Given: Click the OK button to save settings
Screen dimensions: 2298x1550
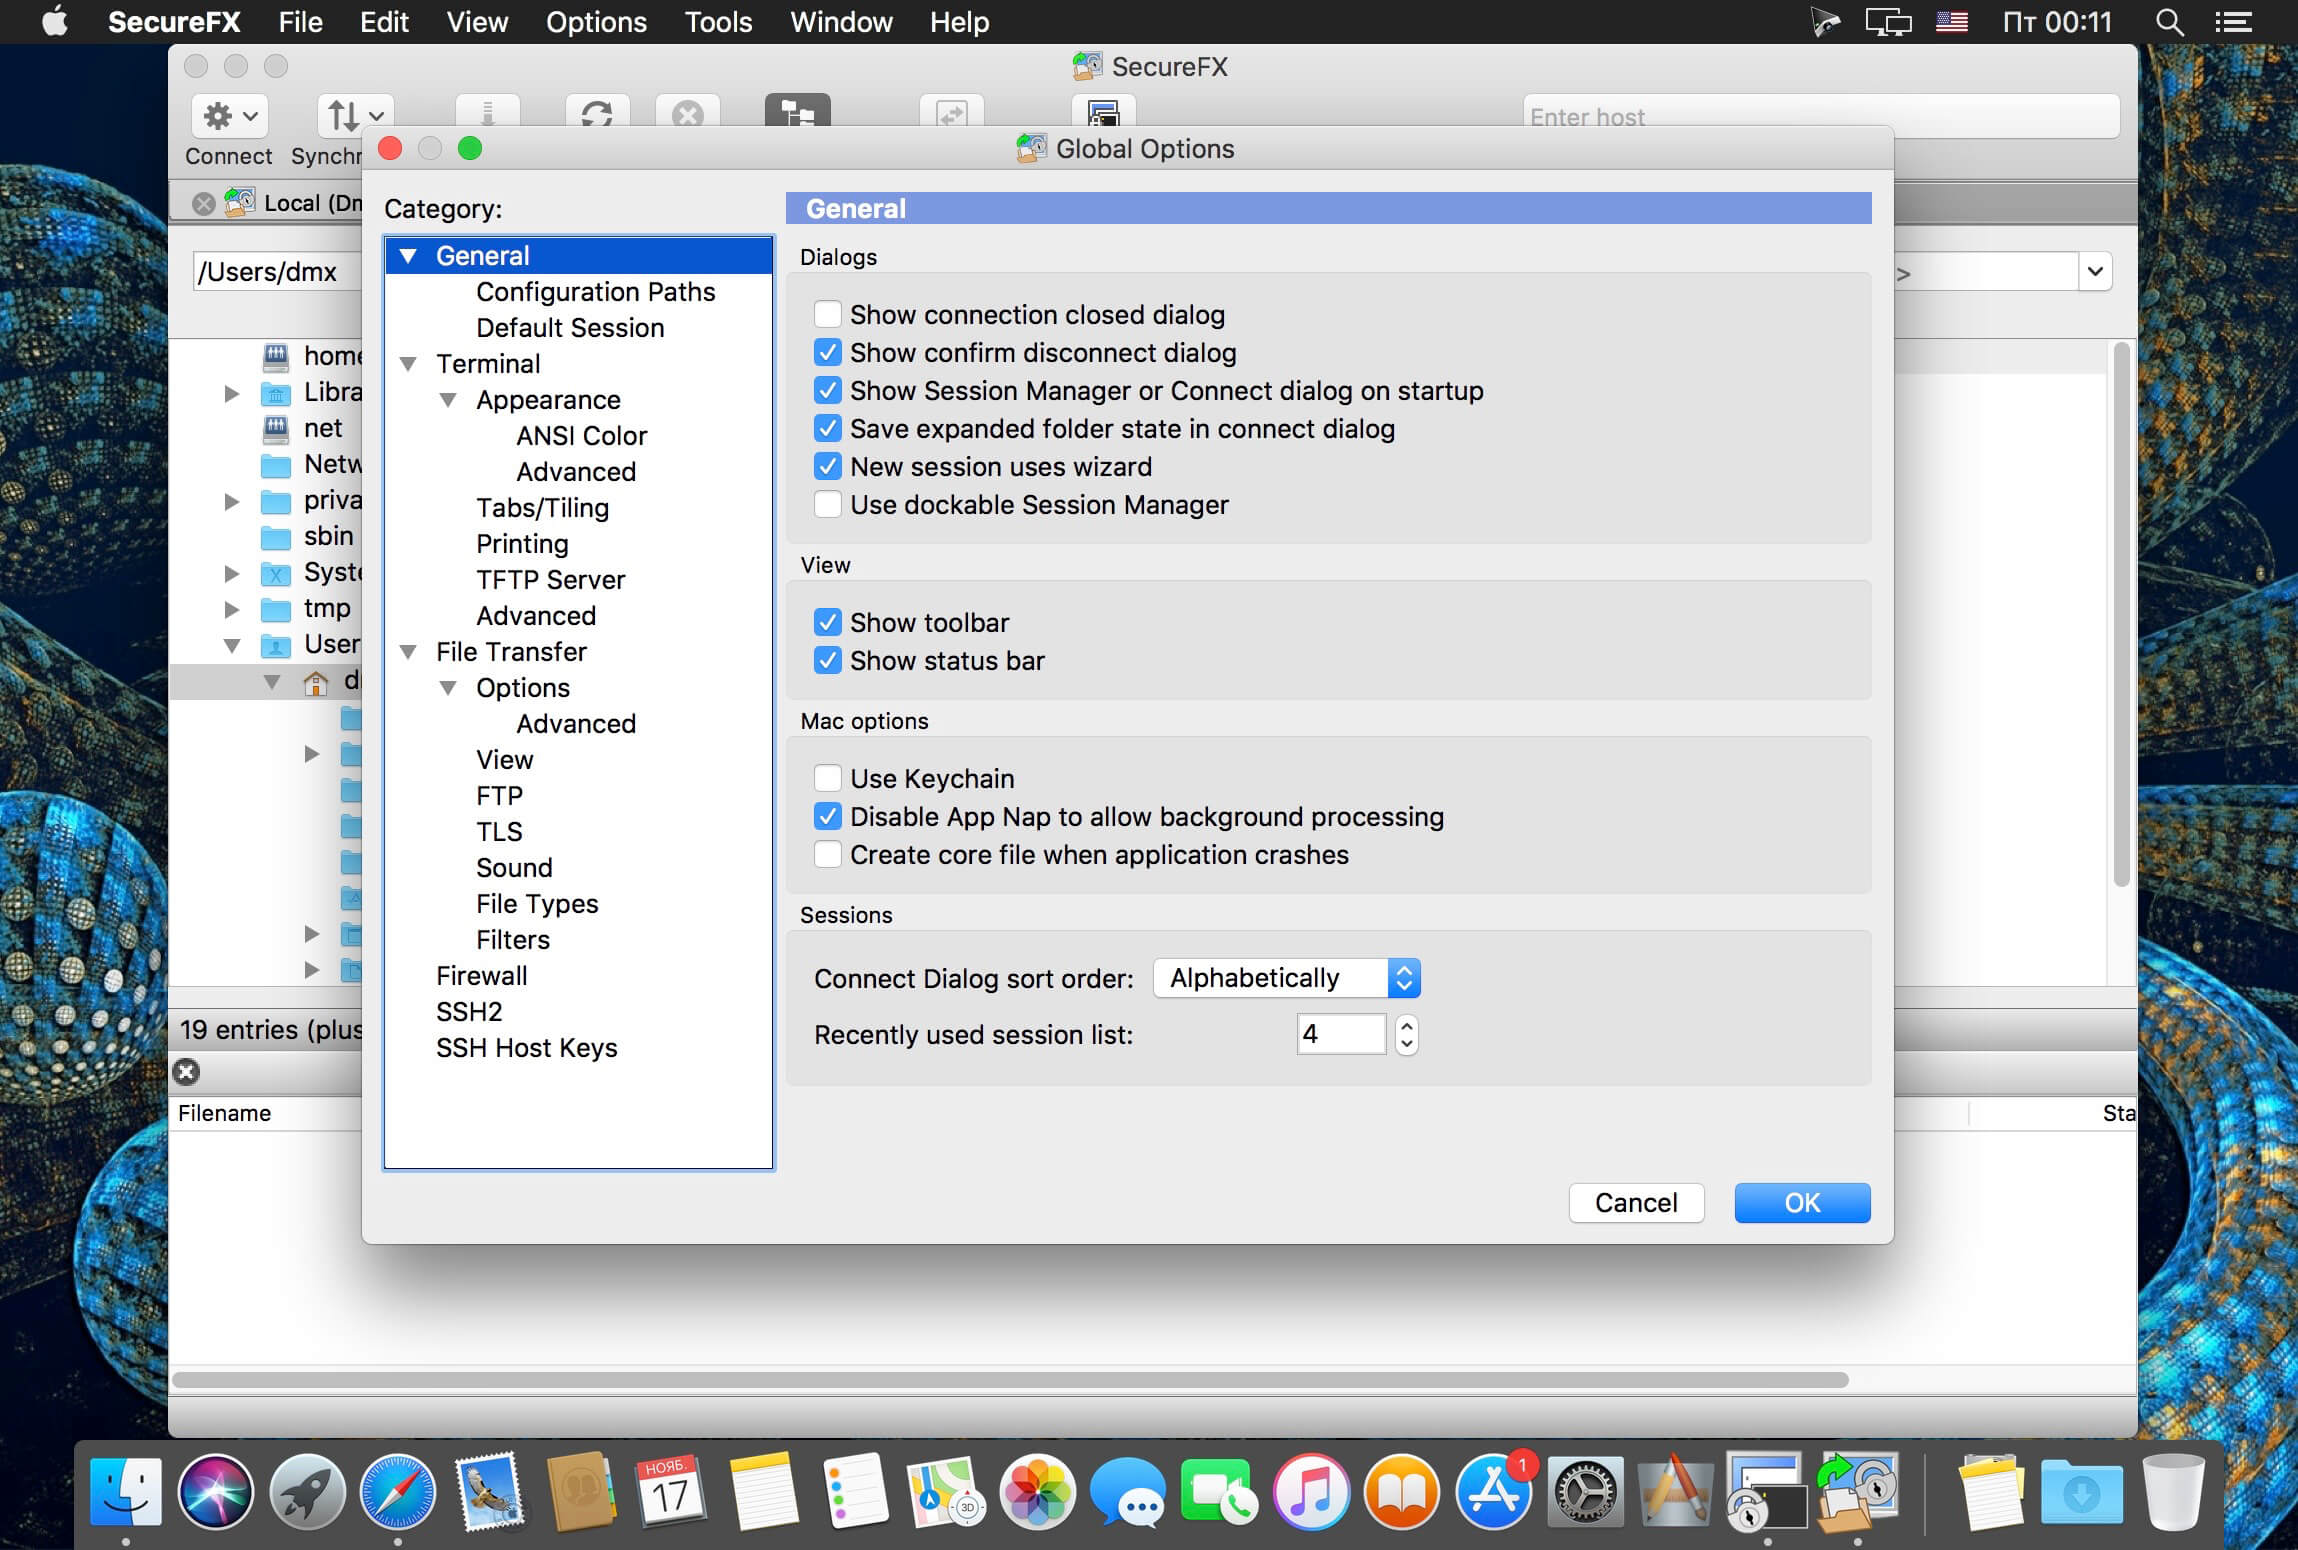Looking at the screenshot, I should (1800, 1202).
